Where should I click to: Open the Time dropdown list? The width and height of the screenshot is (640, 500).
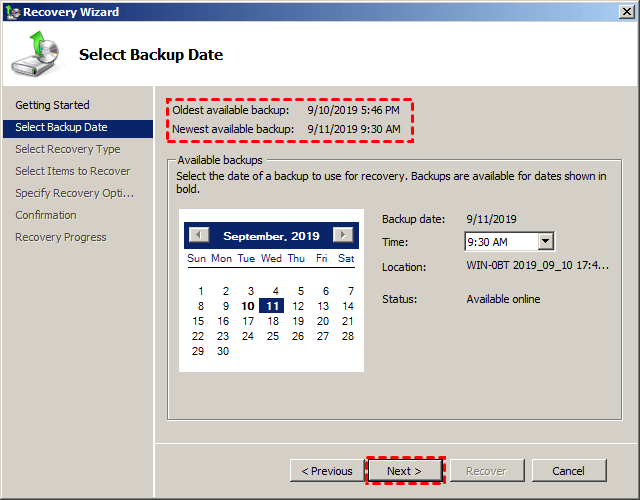[545, 241]
